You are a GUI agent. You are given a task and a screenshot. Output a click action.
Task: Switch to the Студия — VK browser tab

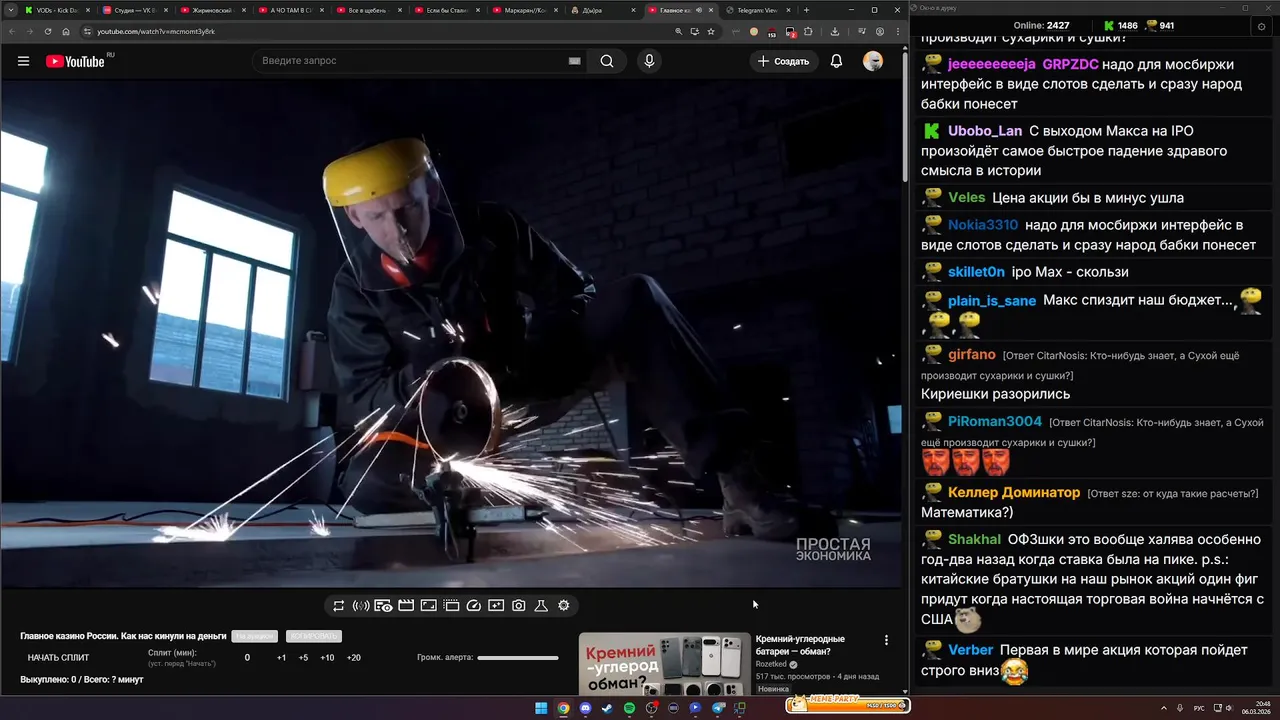[x=134, y=10]
